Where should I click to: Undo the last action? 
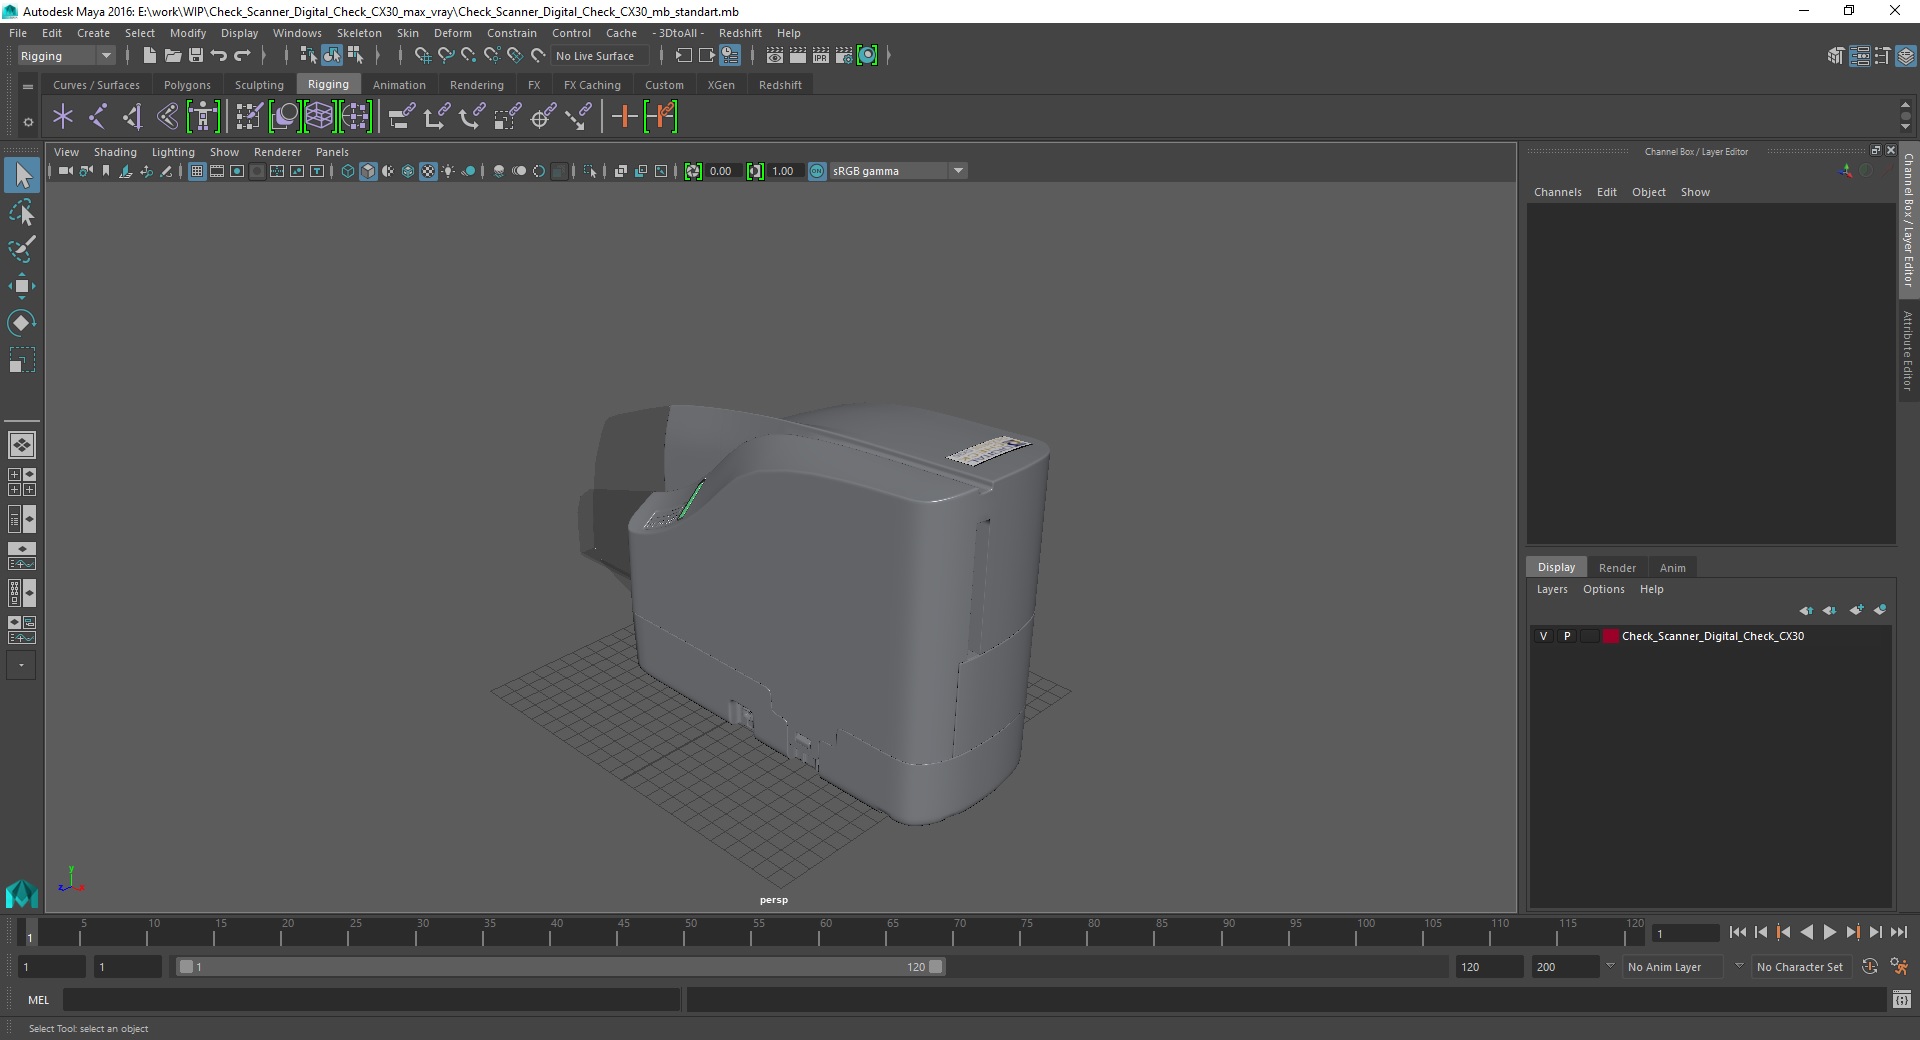(x=219, y=56)
